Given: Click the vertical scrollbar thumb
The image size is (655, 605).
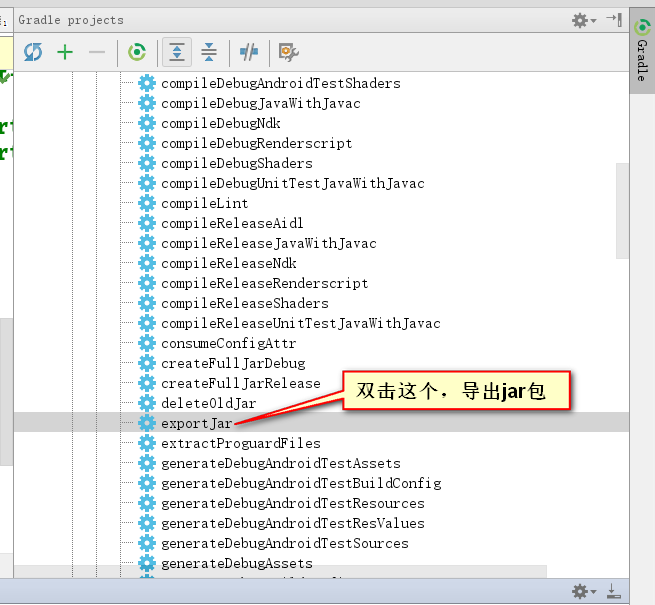Looking at the screenshot, I should [x=622, y=211].
